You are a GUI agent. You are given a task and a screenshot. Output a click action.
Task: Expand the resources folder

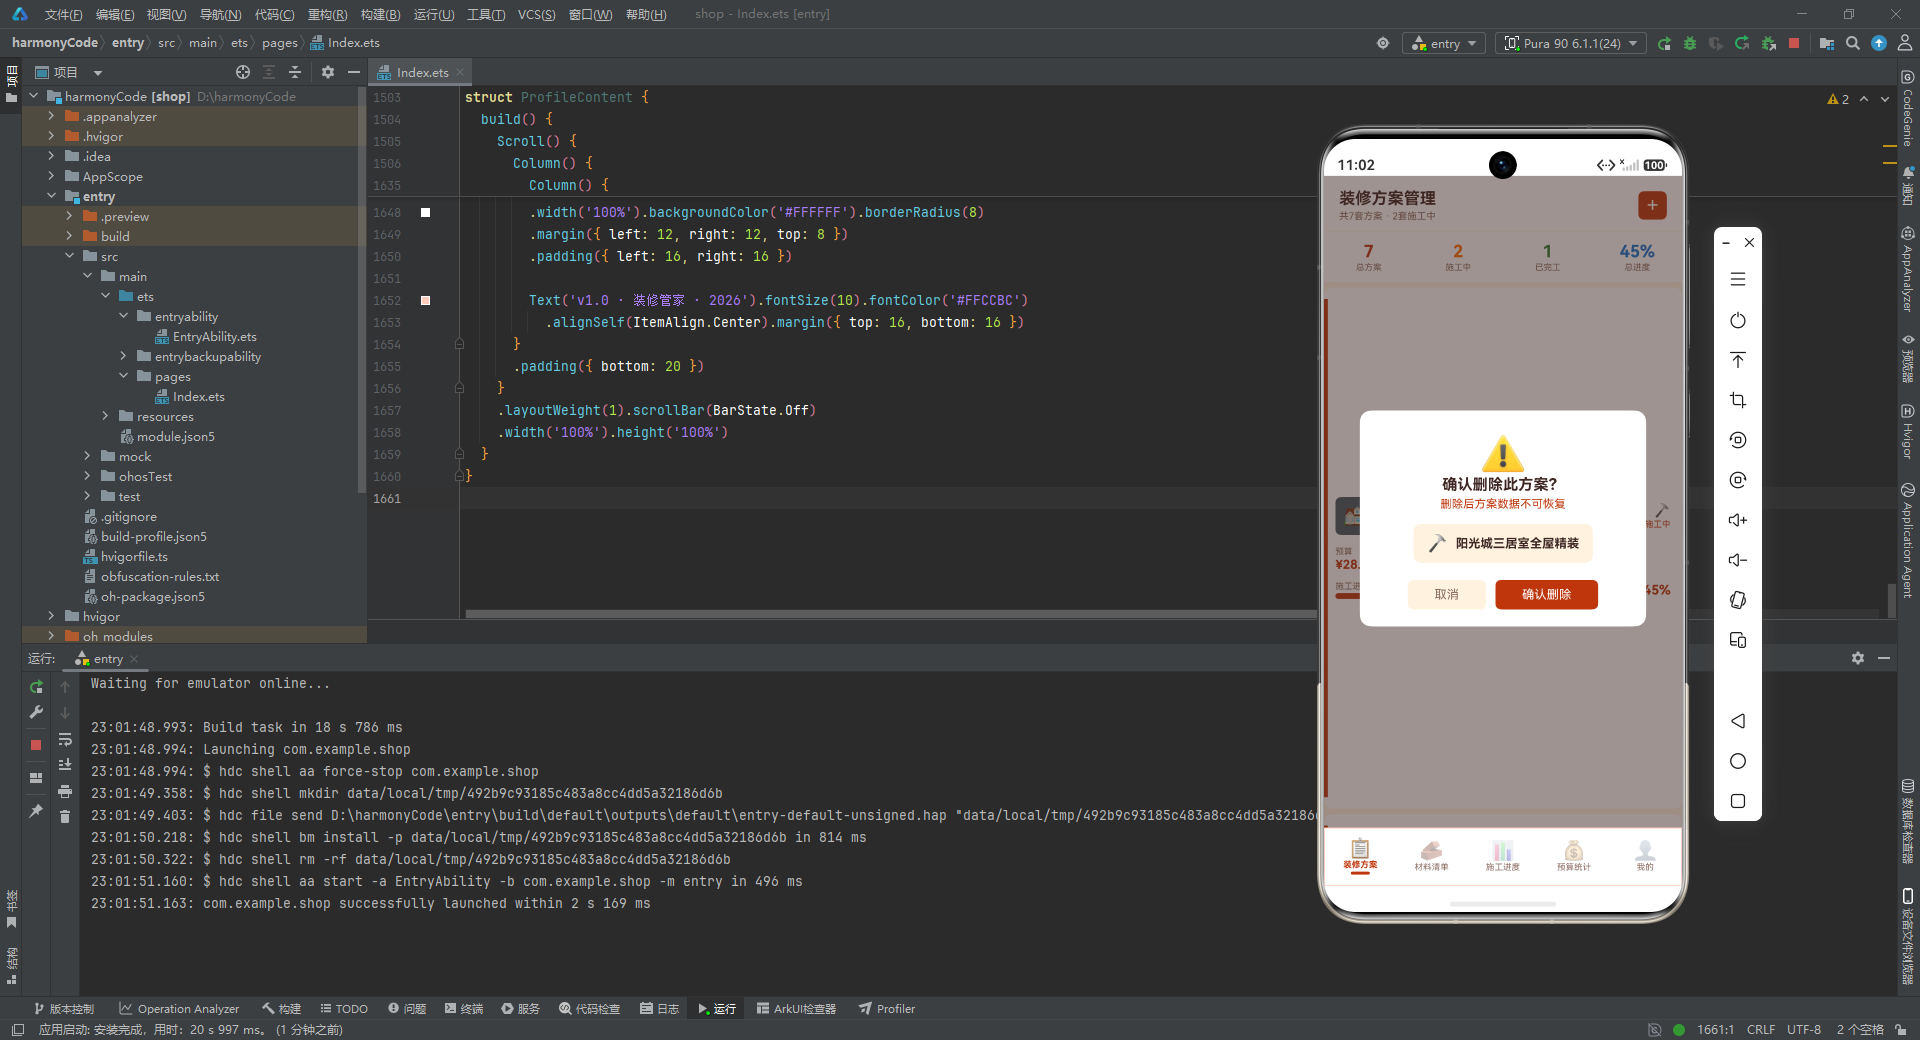(105, 416)
